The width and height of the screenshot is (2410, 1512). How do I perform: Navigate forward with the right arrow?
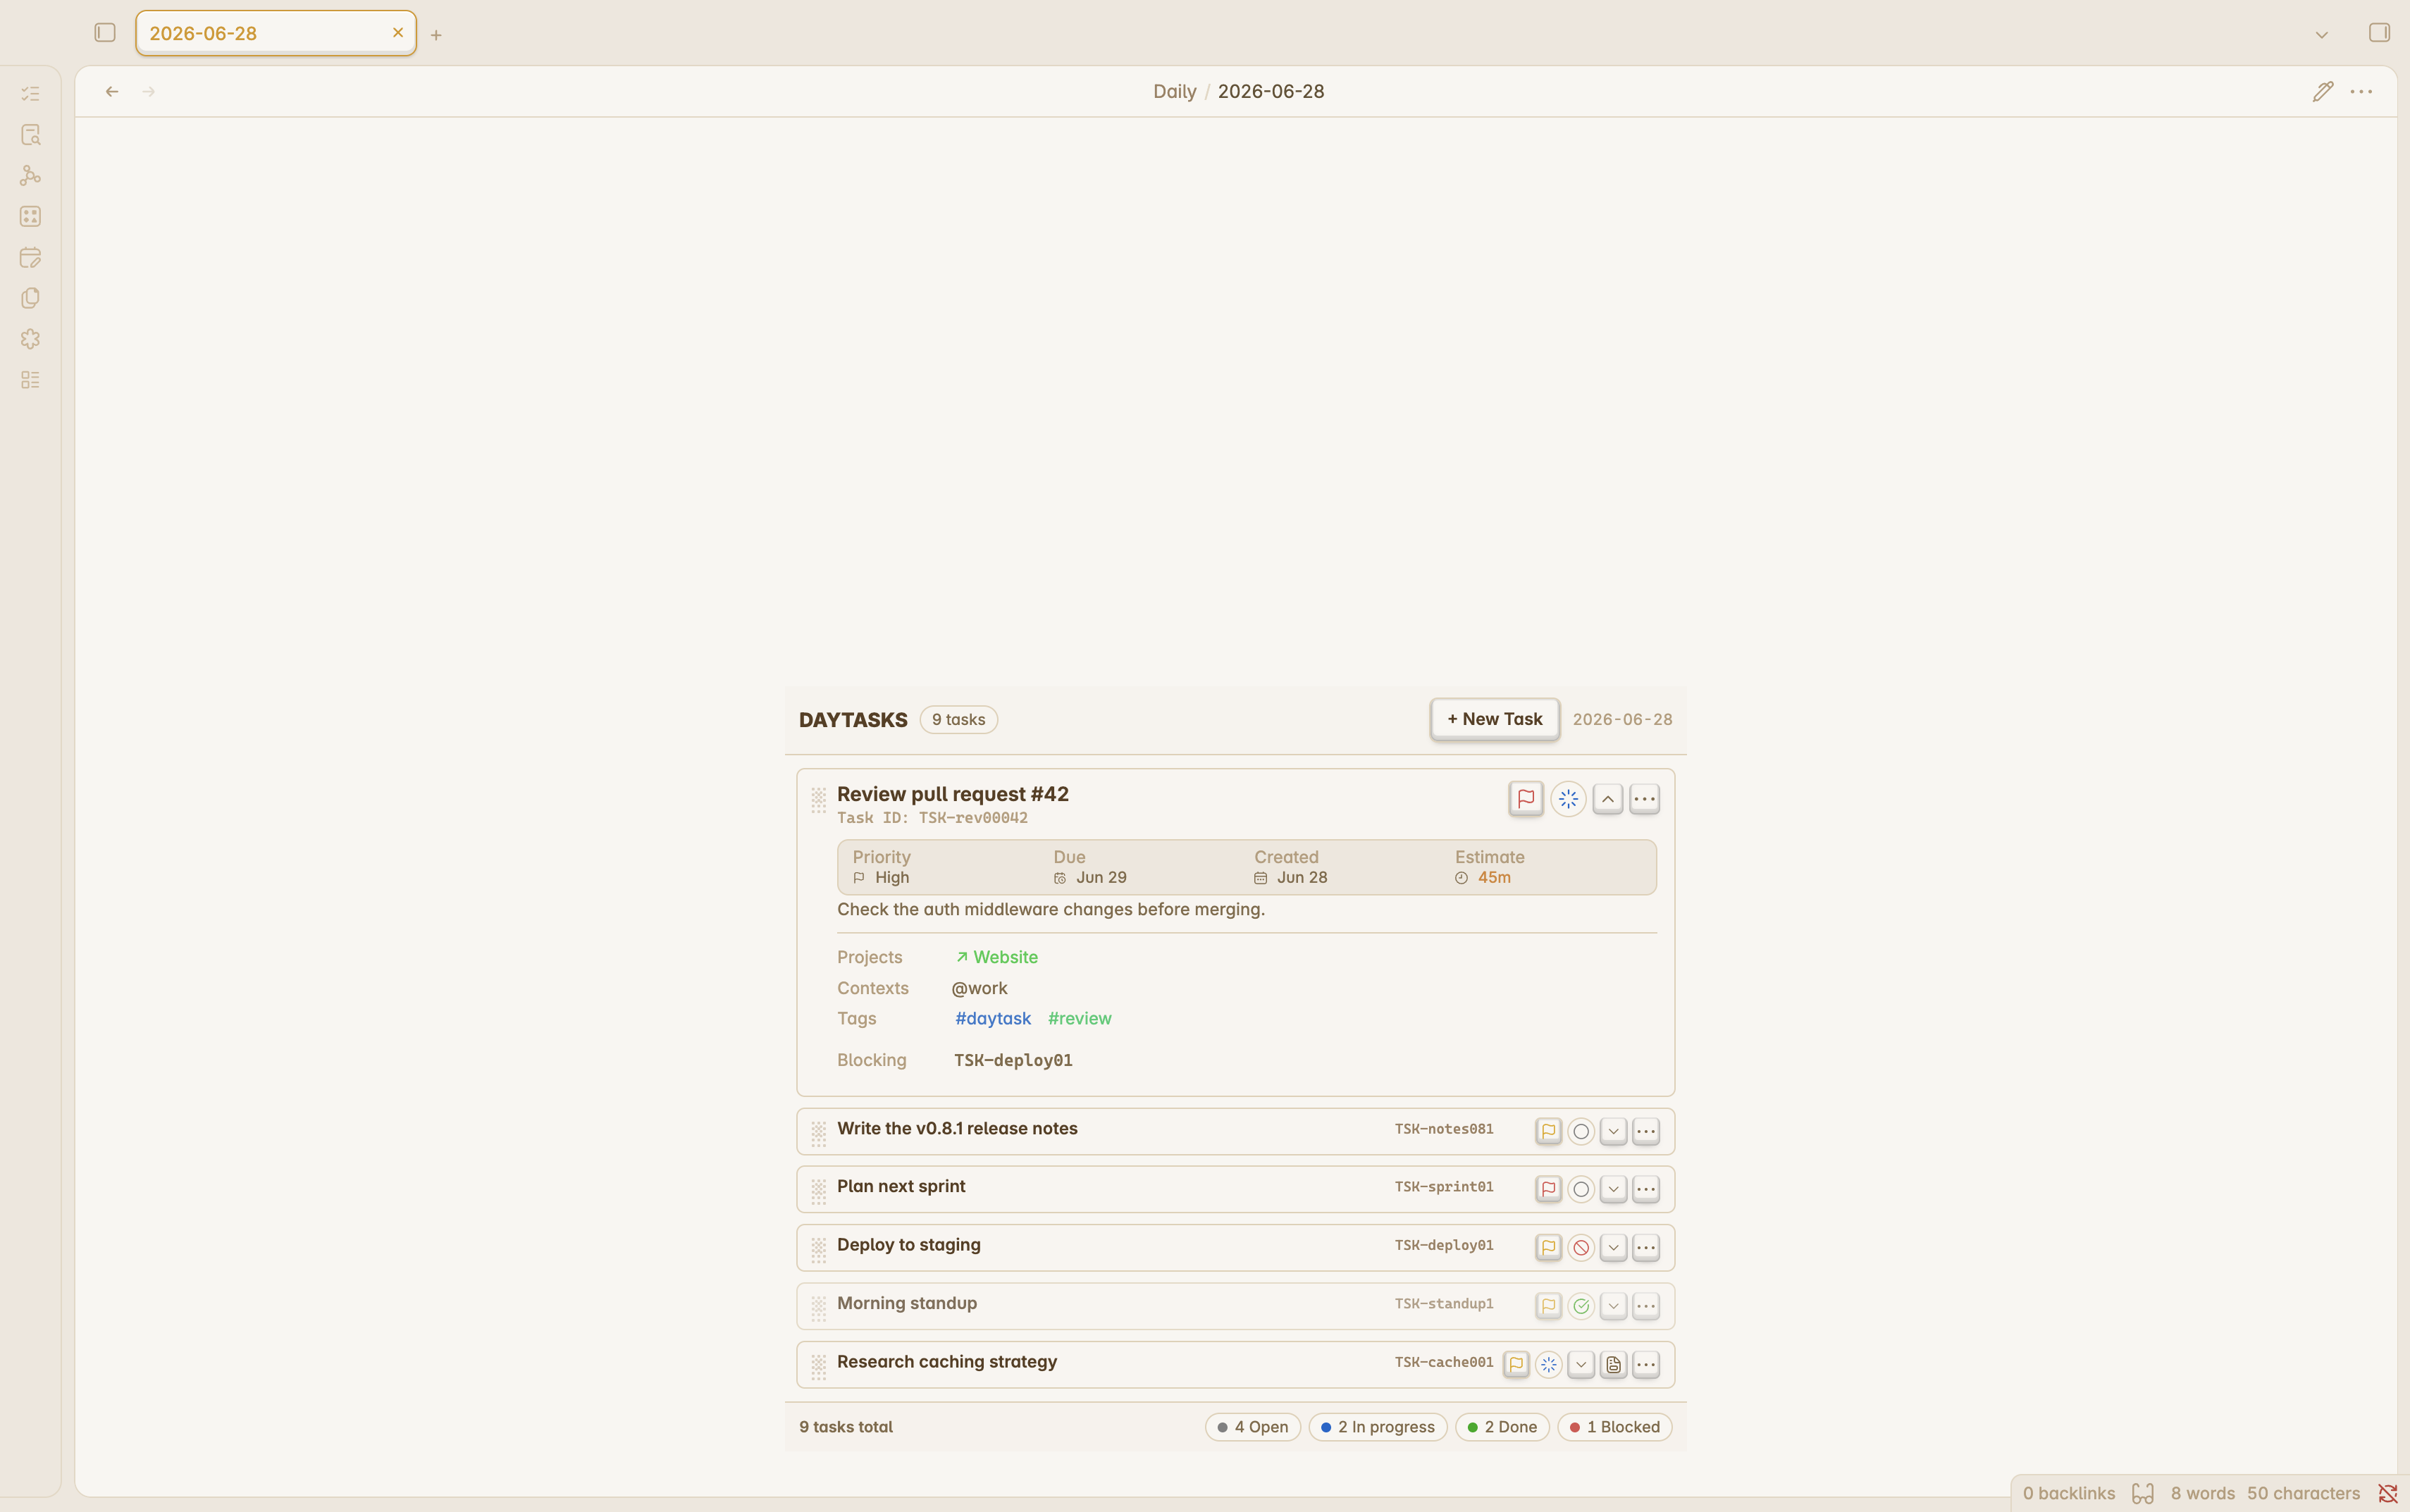click(x=149, y=91)
